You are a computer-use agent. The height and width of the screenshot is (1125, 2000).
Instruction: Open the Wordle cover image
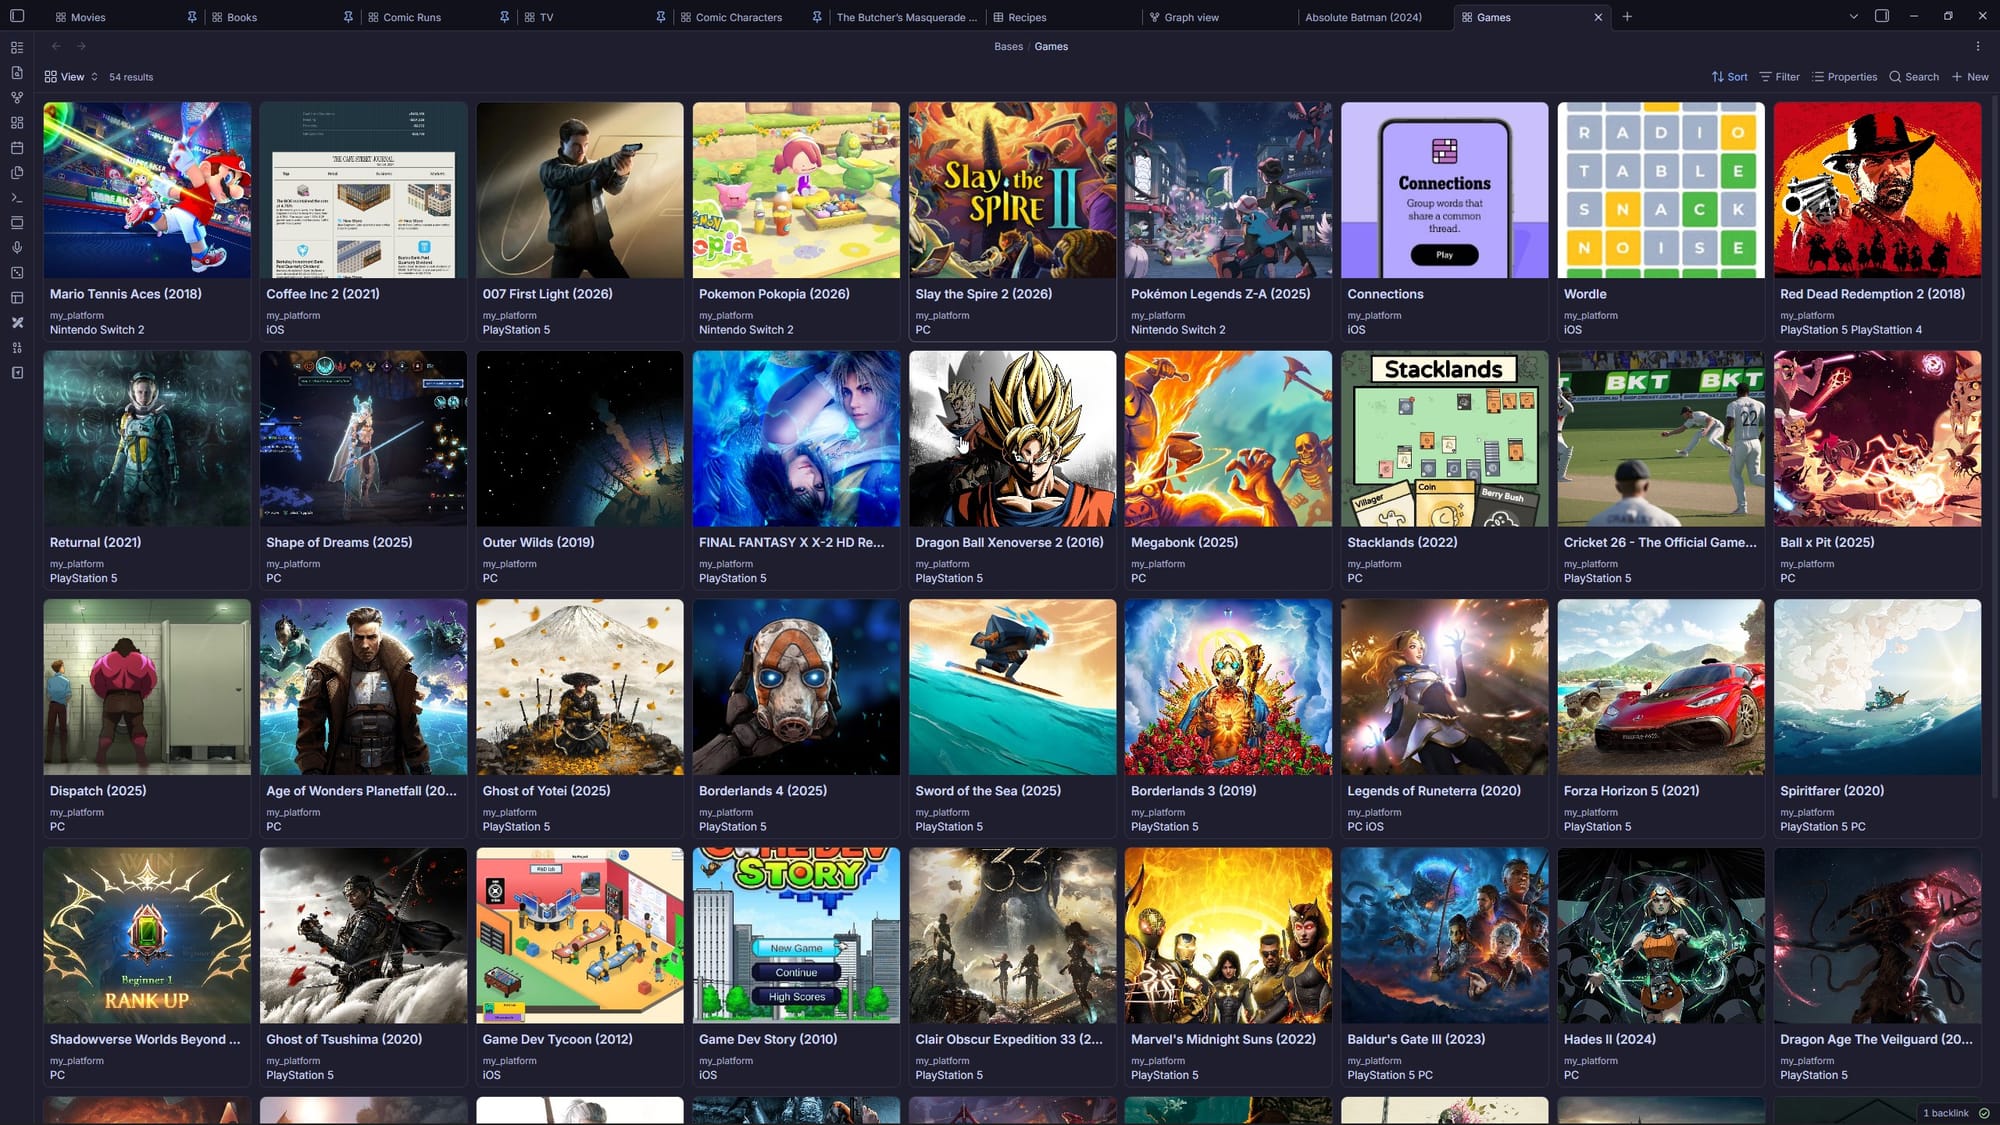[1661, 190]
